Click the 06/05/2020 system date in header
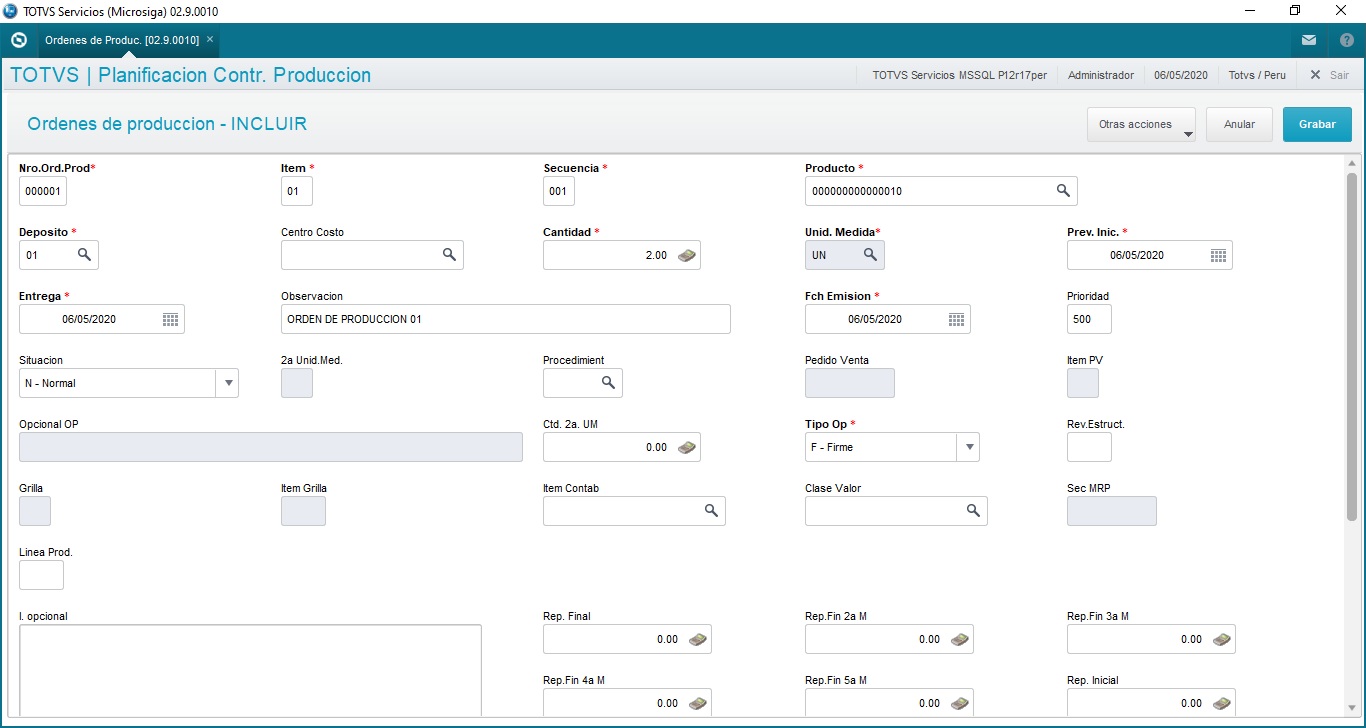The width and height of the screenshot is (1366, 728). pos(1181,75)
